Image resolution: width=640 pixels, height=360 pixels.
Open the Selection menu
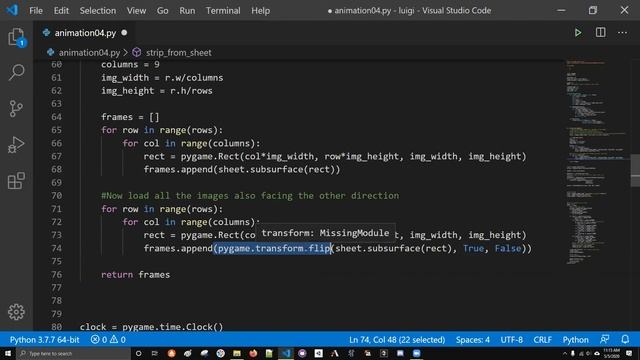[x=98, y=11]
